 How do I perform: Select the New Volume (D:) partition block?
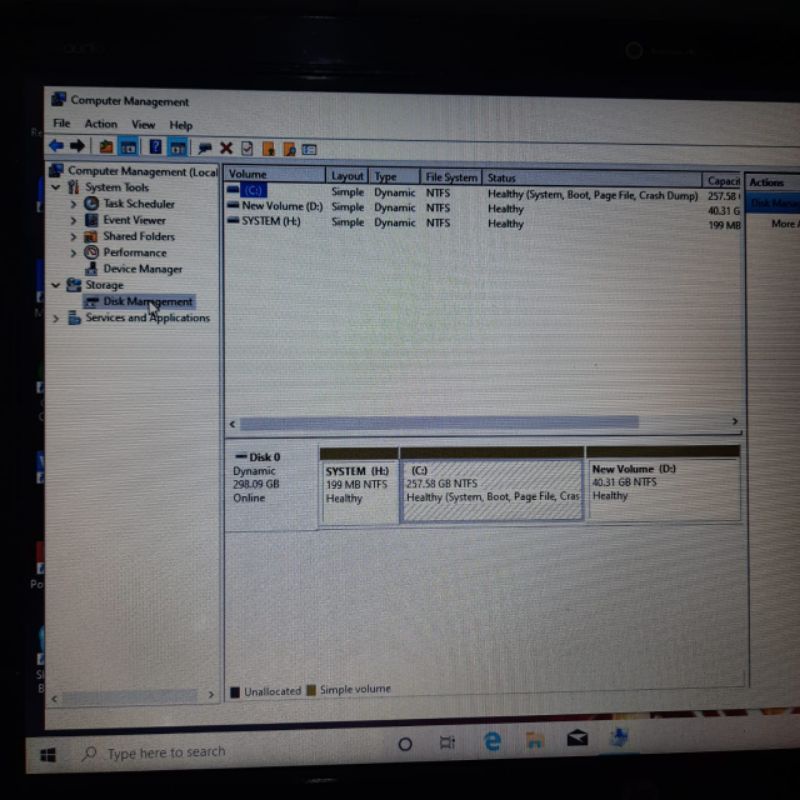[x=662, y=486]
